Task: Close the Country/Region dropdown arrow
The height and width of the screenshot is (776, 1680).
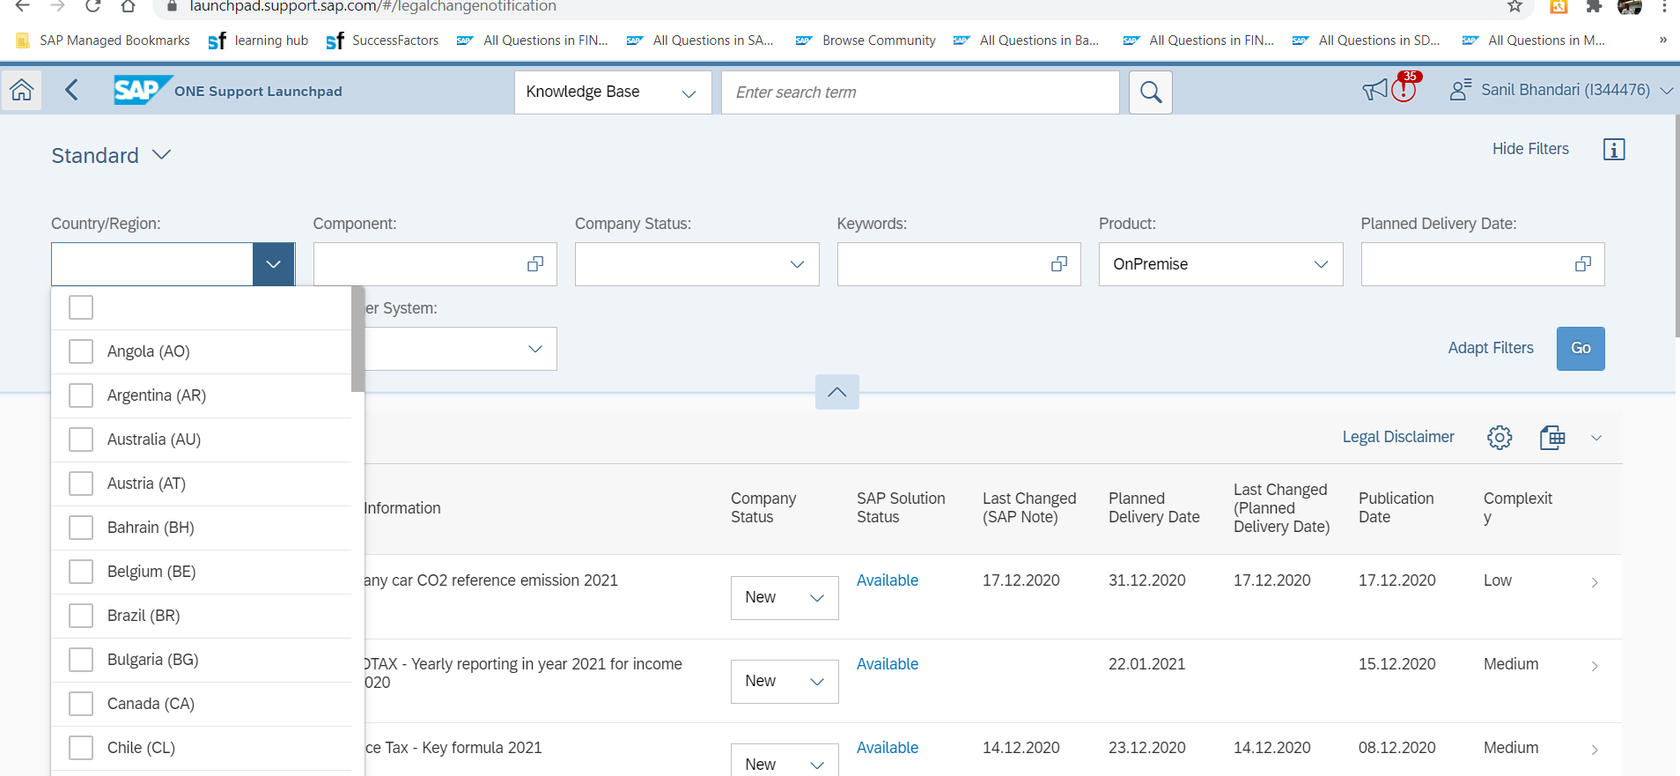Action: click(x=273, y=264)
